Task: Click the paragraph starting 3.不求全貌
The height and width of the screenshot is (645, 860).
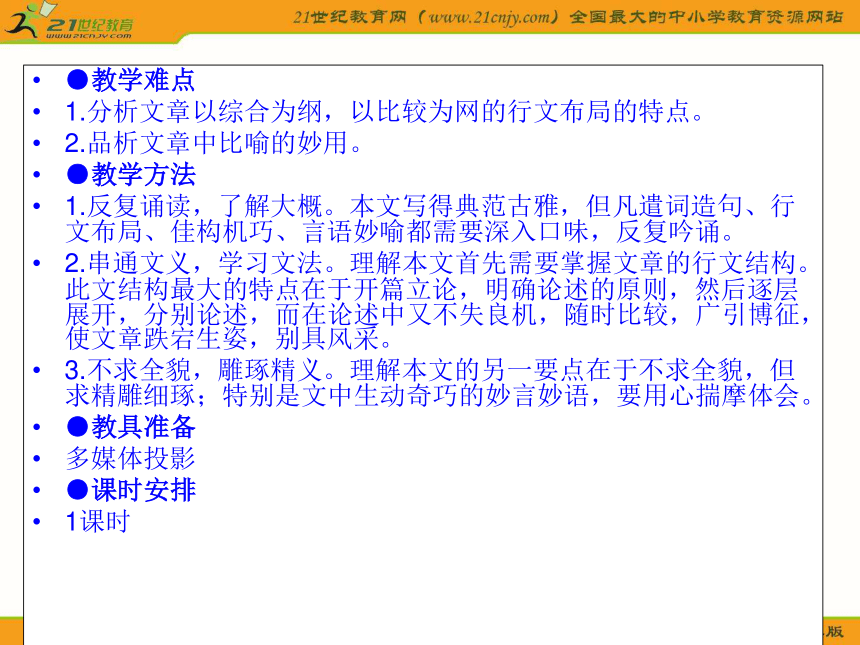Action: (x=439, y=382)
